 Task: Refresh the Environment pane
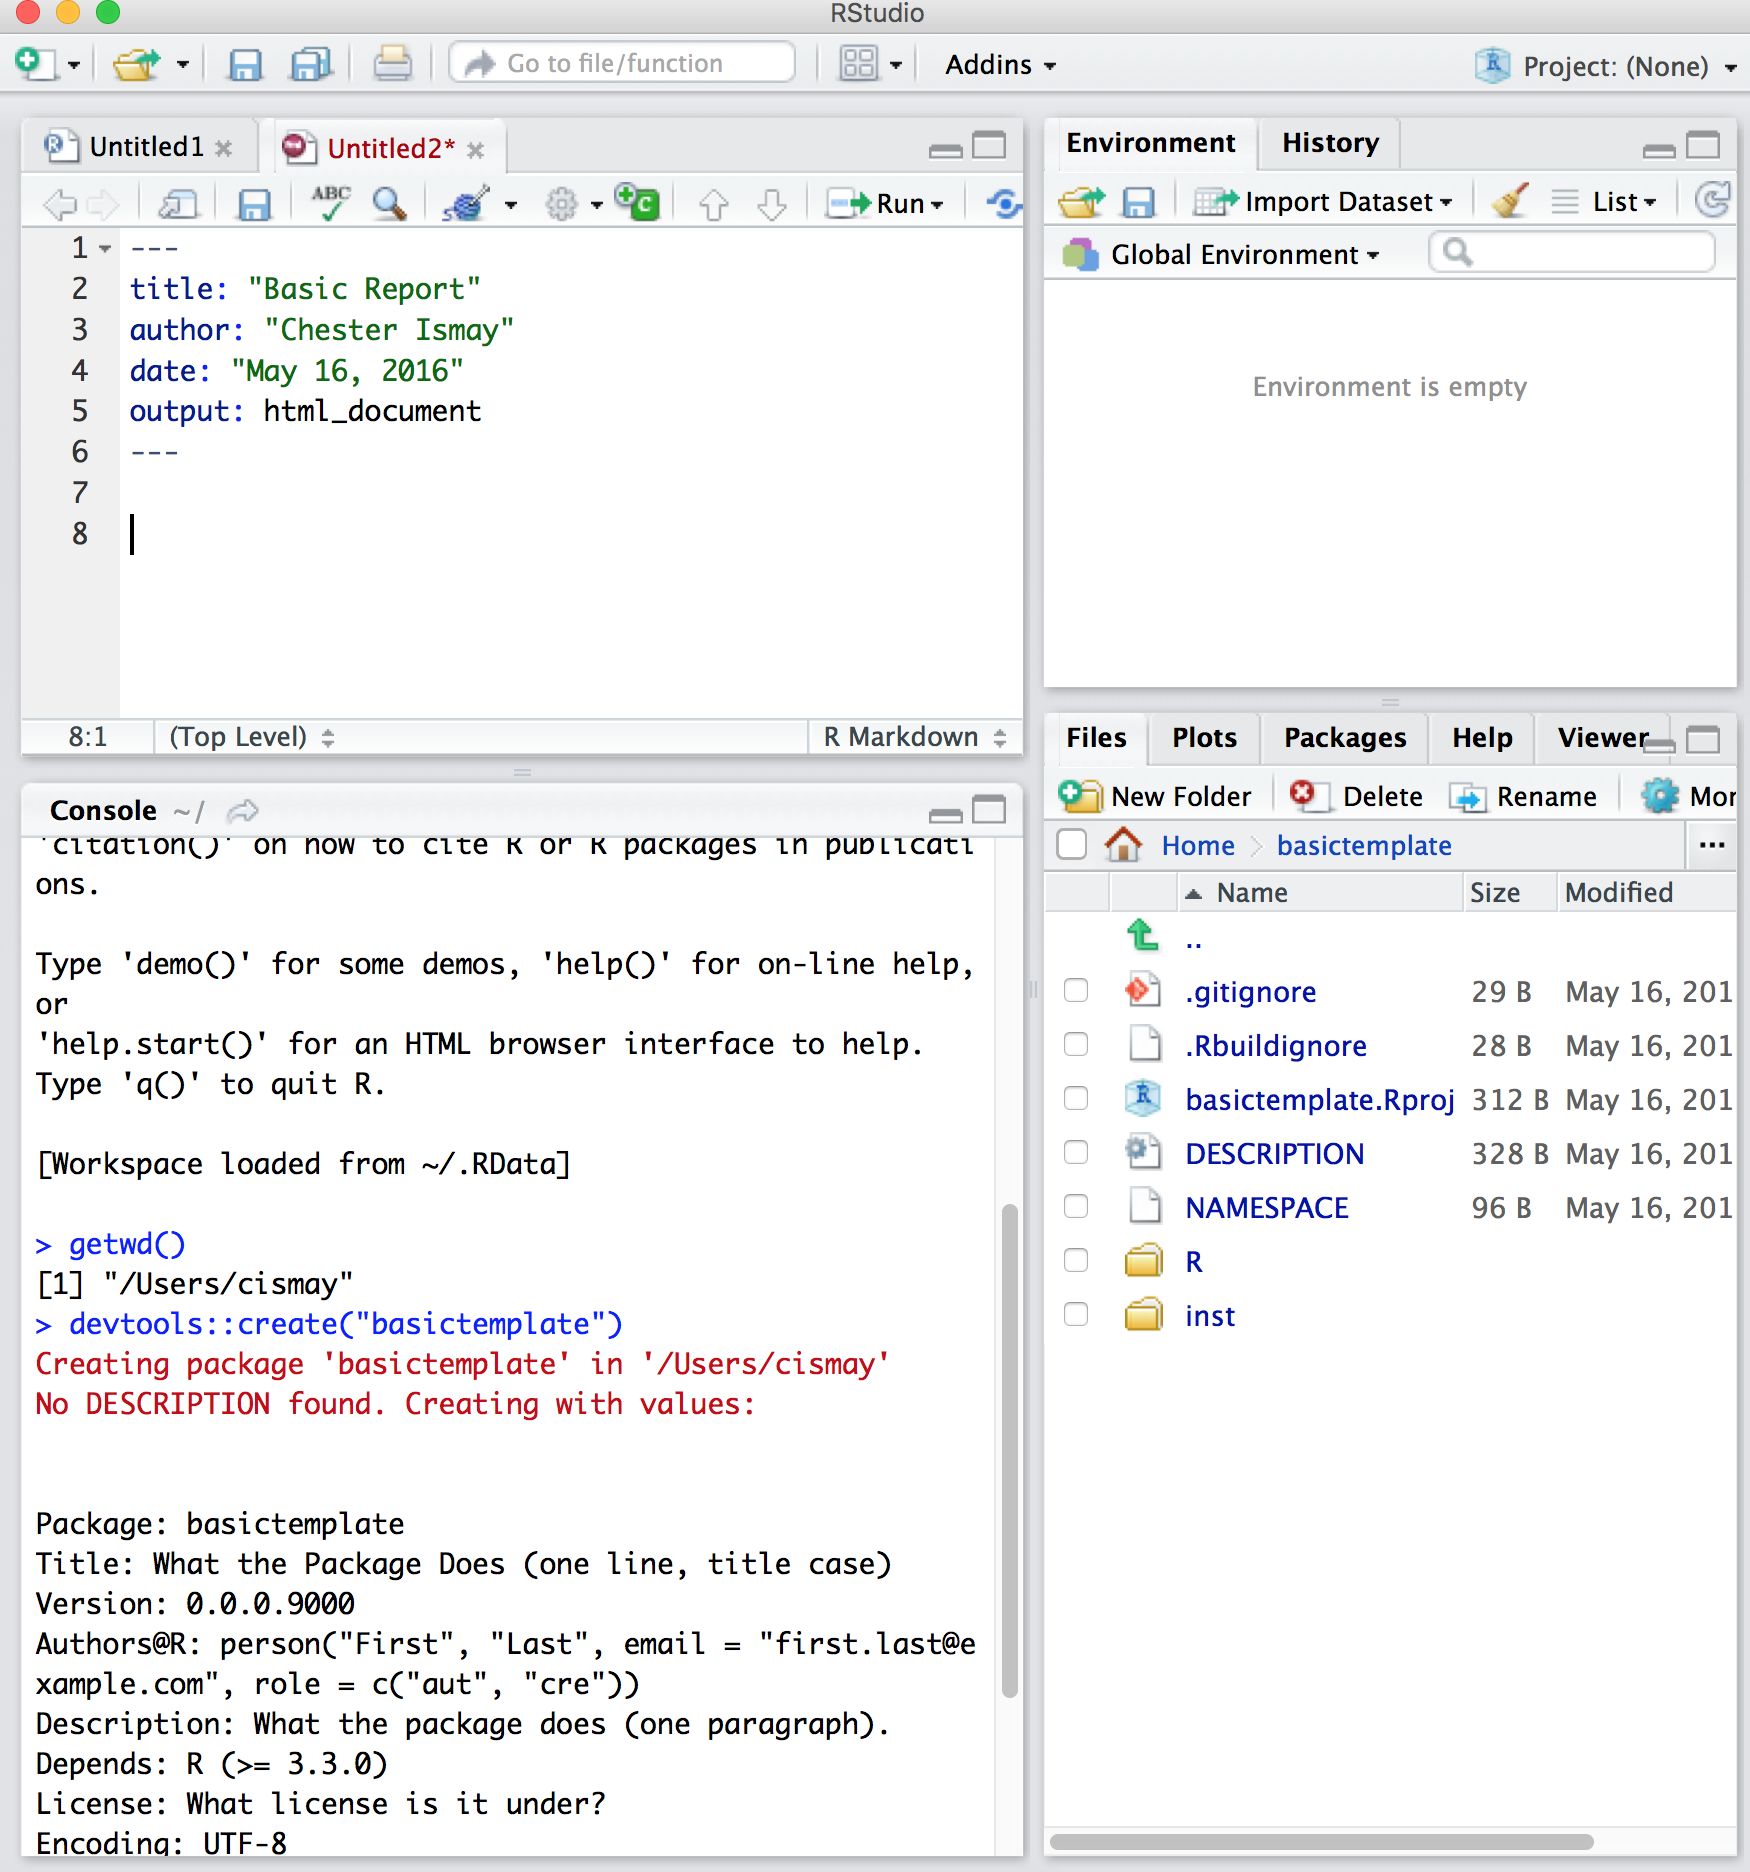coord(1712,201)
